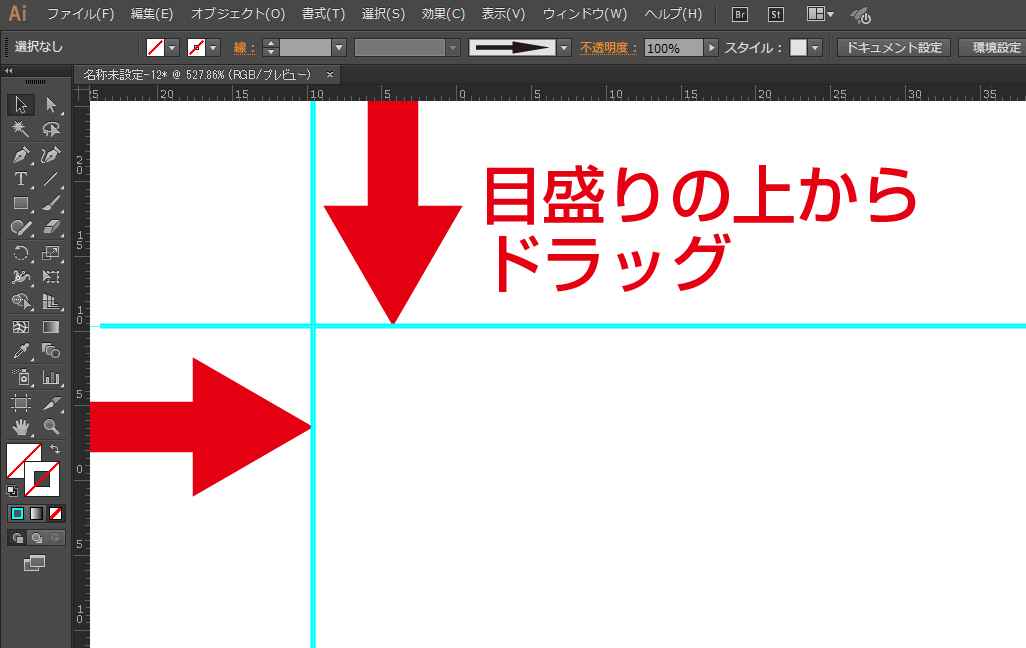Open control bar stroke color dropdown

[213, 48]
